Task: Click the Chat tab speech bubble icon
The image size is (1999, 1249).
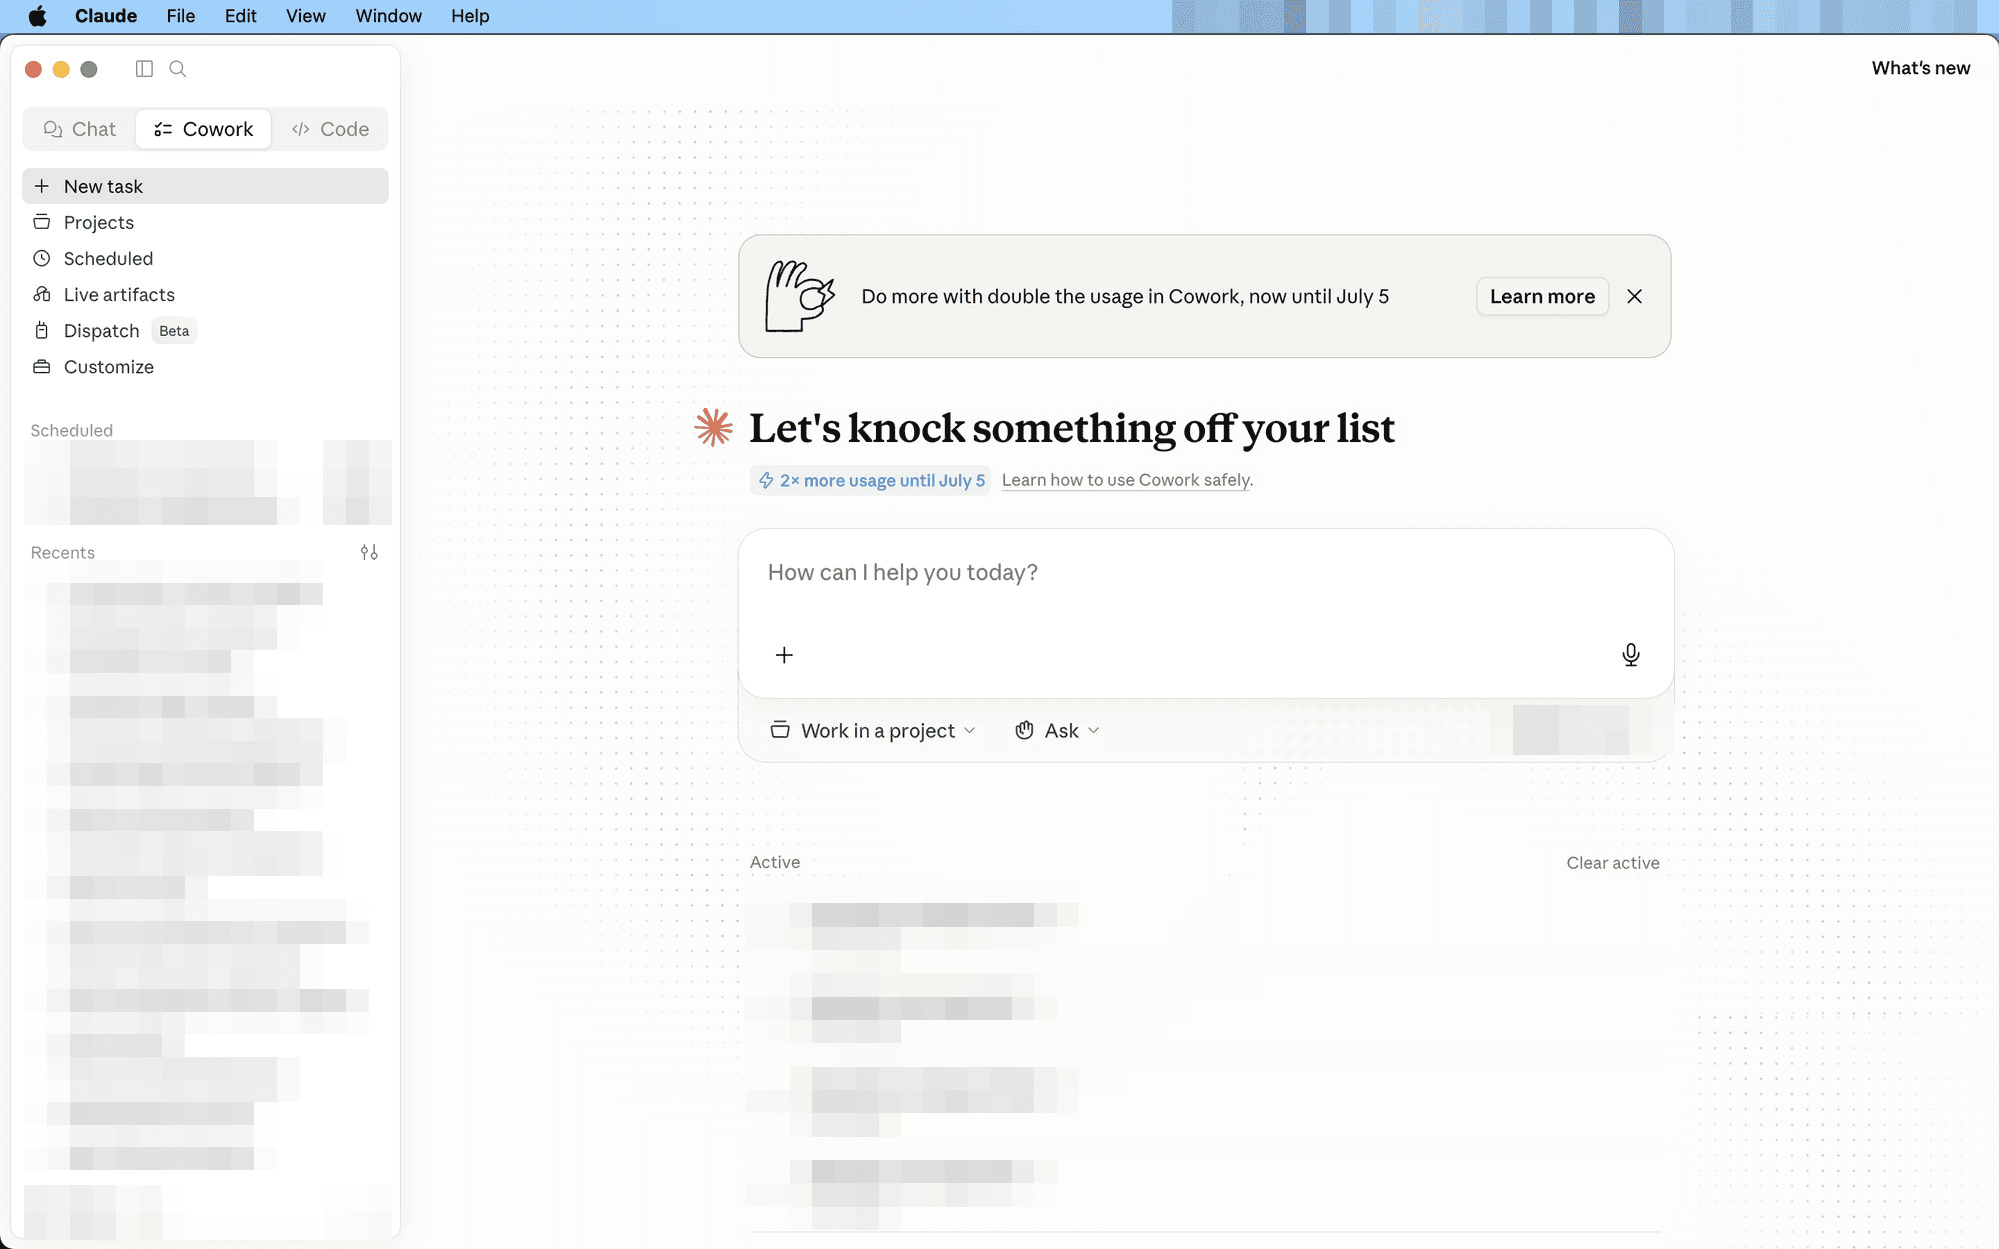Action: pos(53,129)
